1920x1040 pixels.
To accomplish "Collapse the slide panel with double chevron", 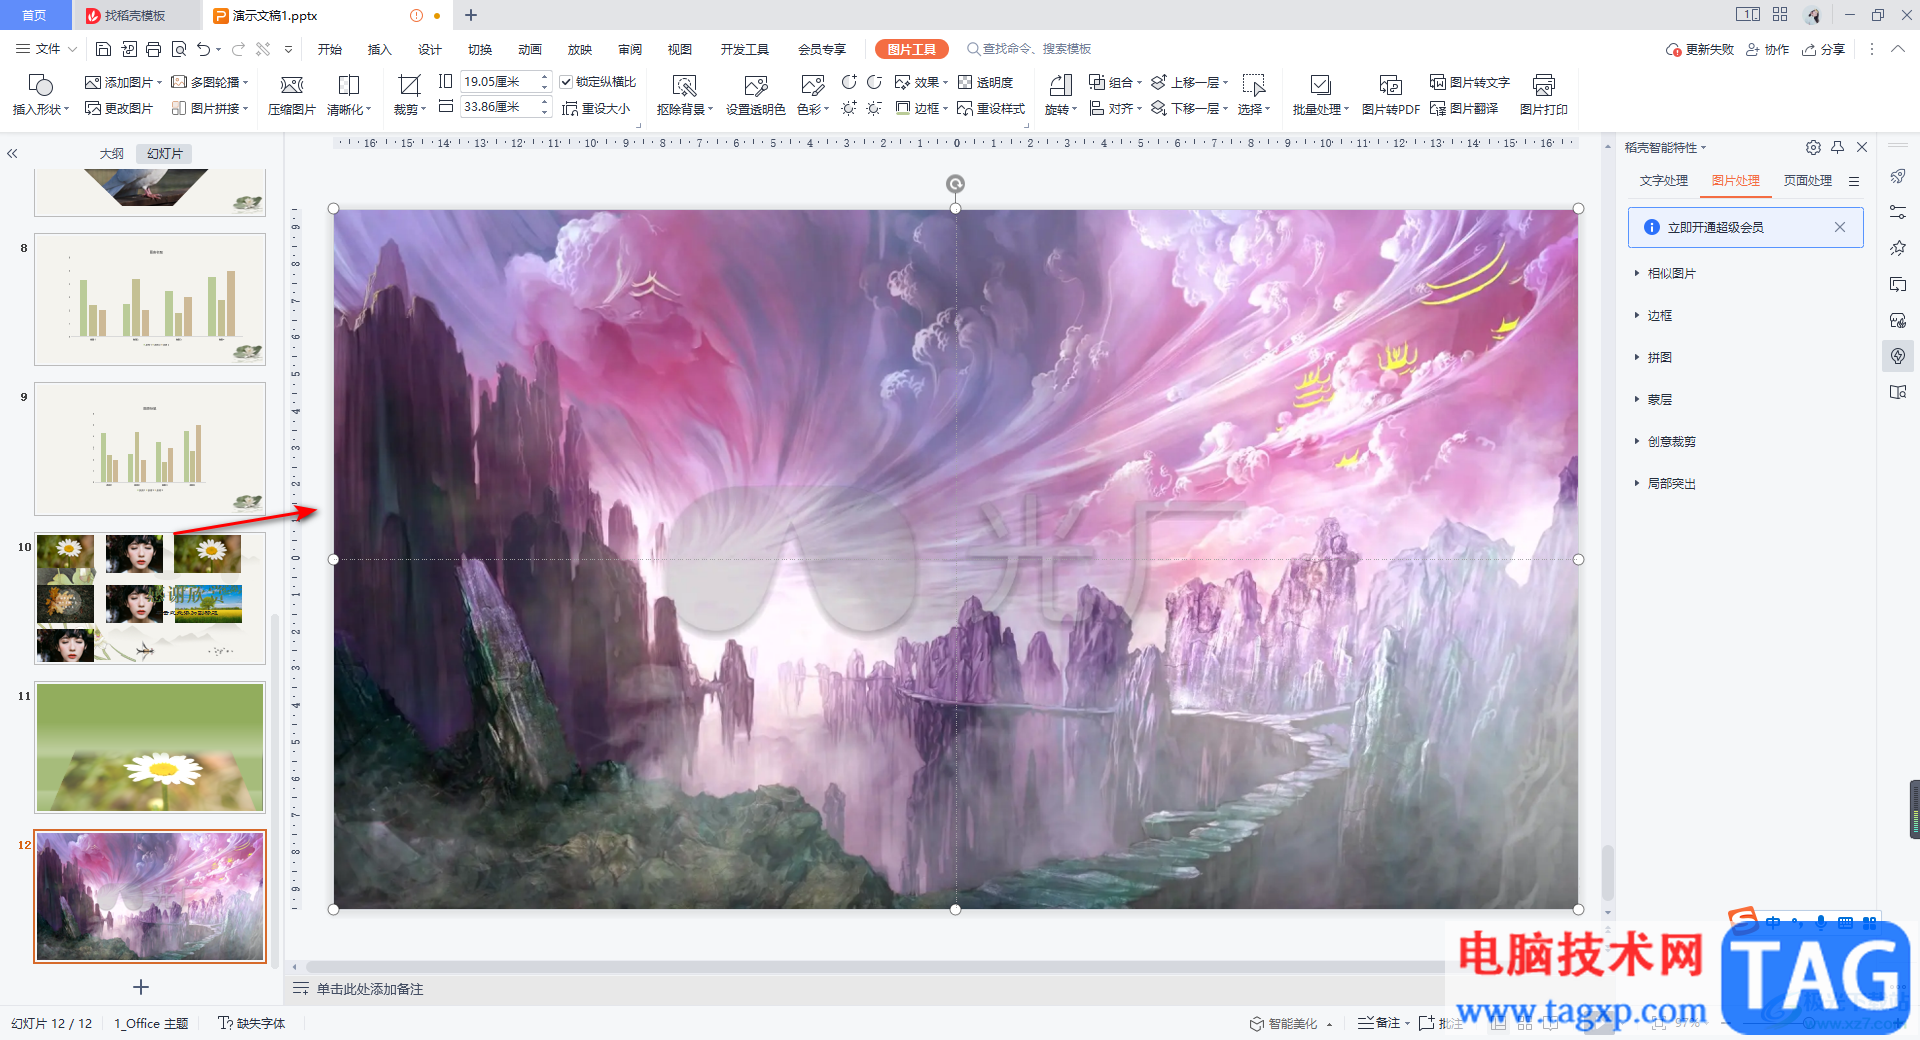I will click(13, 153).
